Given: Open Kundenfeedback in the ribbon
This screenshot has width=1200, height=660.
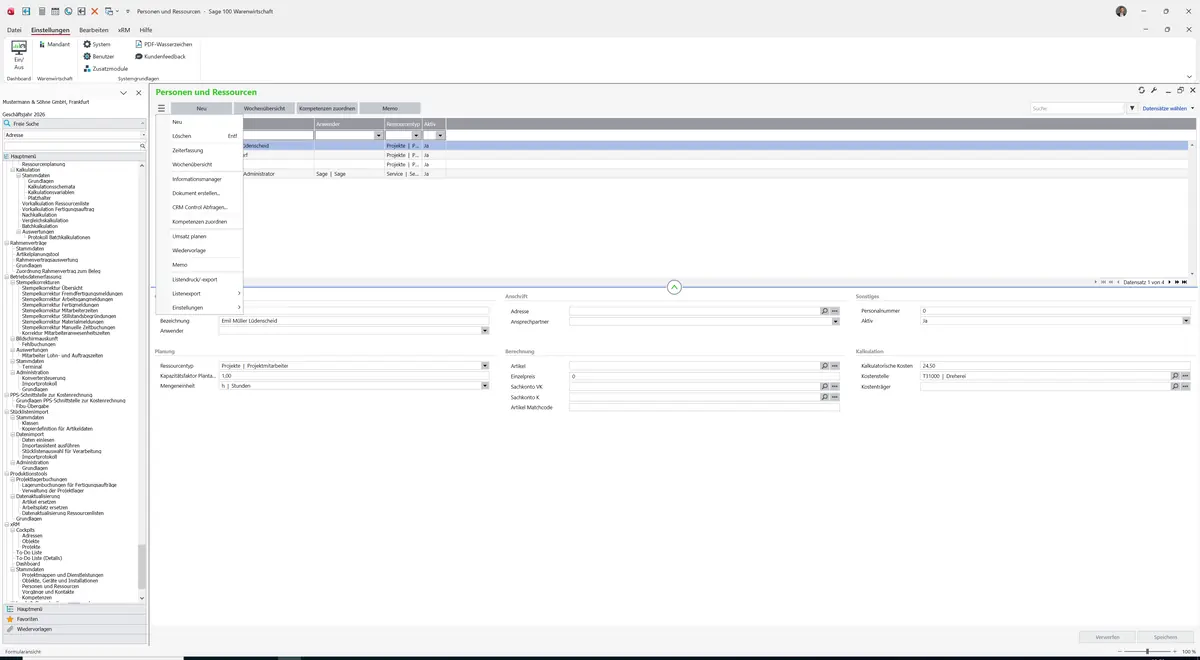Looking at the screenshot, I should (160, 56).
